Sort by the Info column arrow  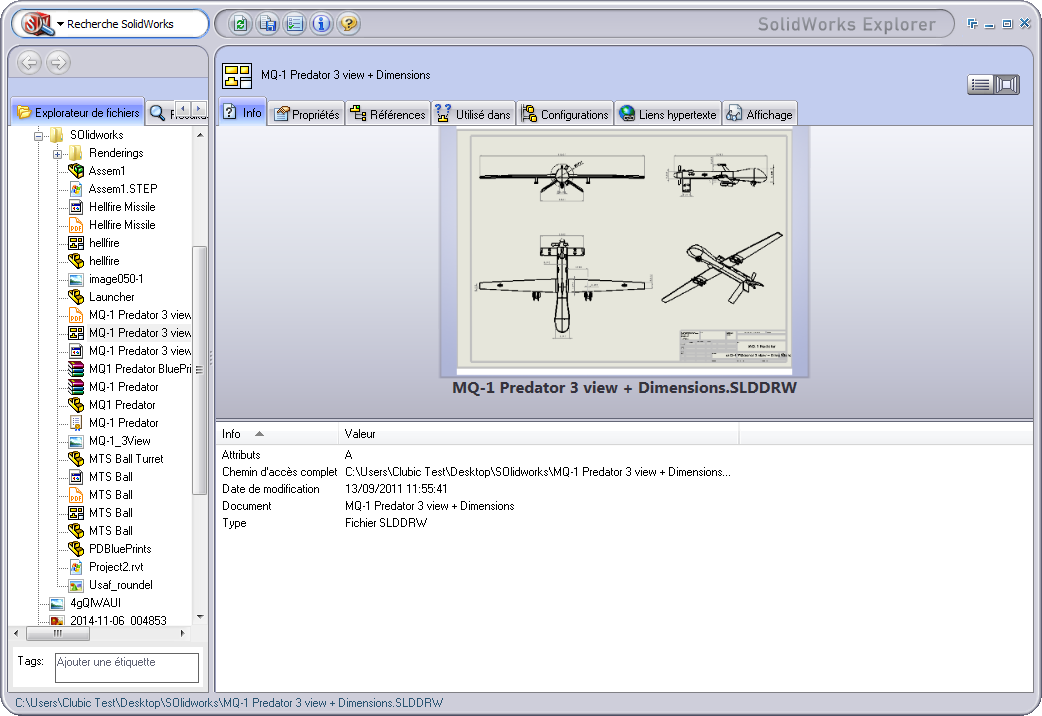tap(259, 434)
